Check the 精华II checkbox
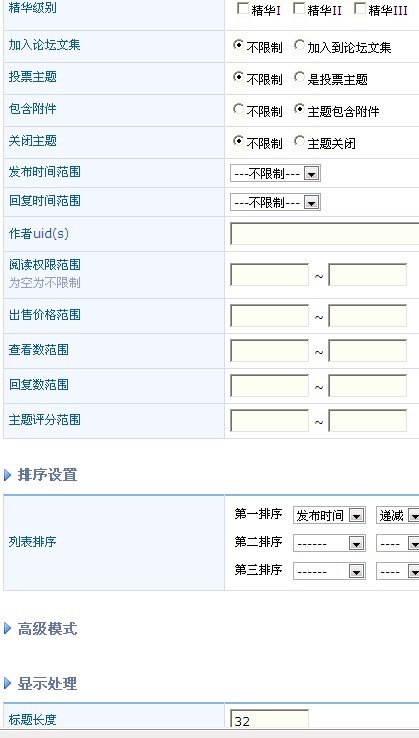This screenshot has height=738, width=419. (x=299, y=8)
